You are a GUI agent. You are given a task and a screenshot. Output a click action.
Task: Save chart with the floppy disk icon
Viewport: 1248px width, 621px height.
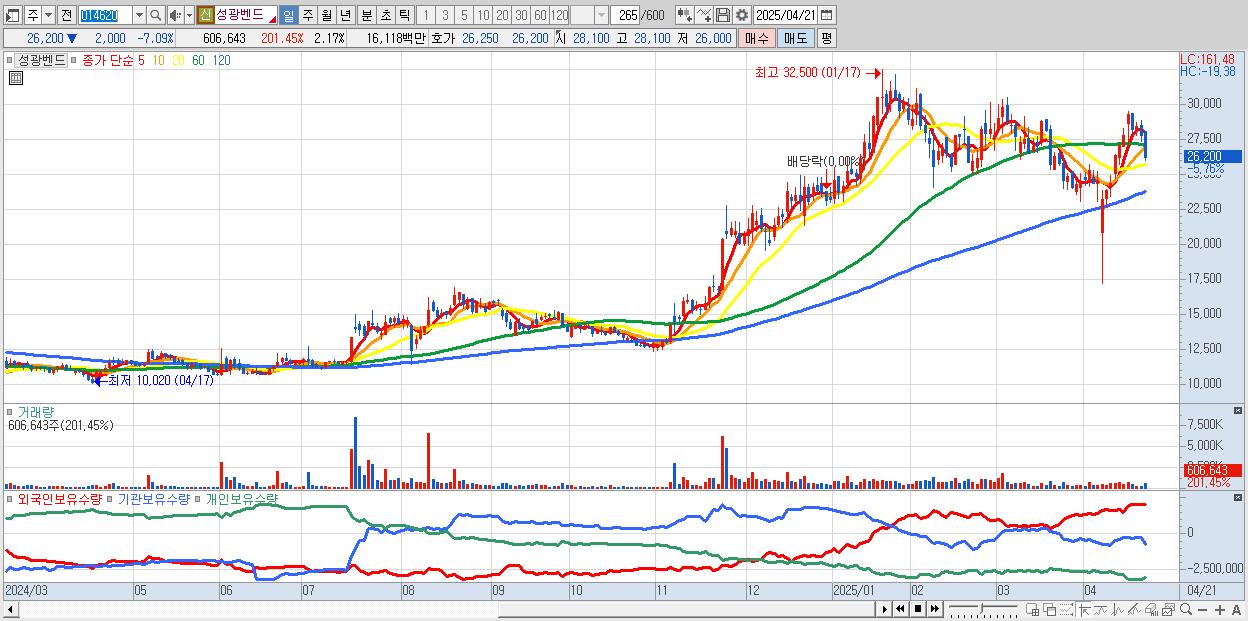723,15
